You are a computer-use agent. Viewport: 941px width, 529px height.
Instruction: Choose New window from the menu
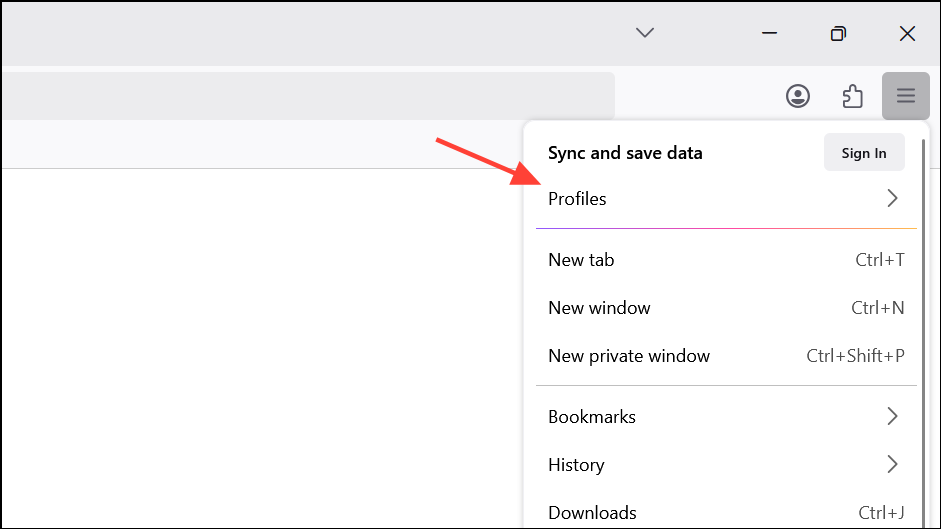(599, 308)
